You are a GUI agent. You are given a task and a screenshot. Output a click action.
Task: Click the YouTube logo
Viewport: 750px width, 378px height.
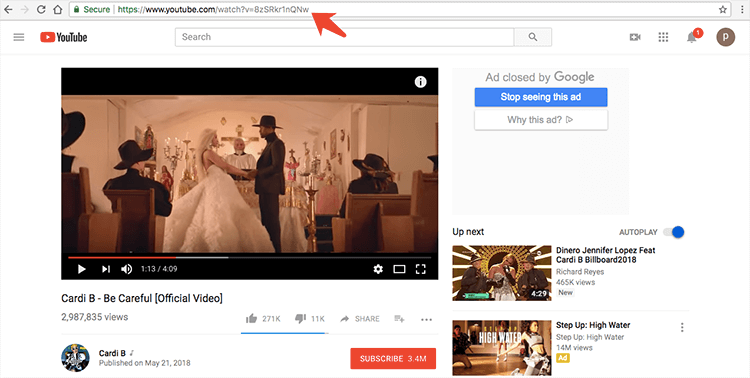click(x=64, y=37)
